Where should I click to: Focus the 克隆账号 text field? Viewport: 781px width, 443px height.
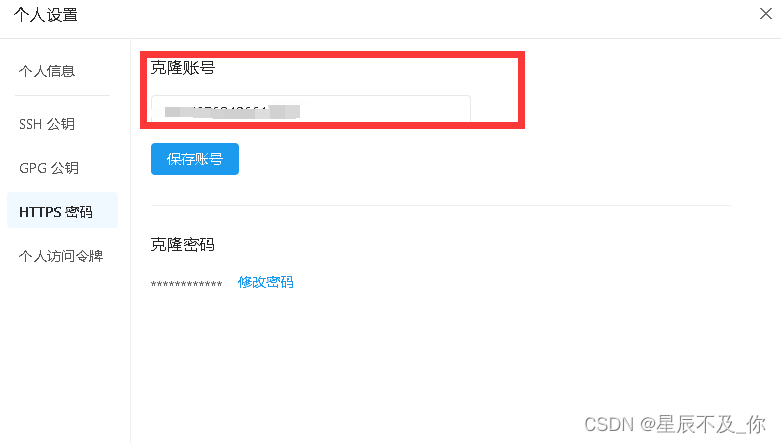(x=311, y=108)
